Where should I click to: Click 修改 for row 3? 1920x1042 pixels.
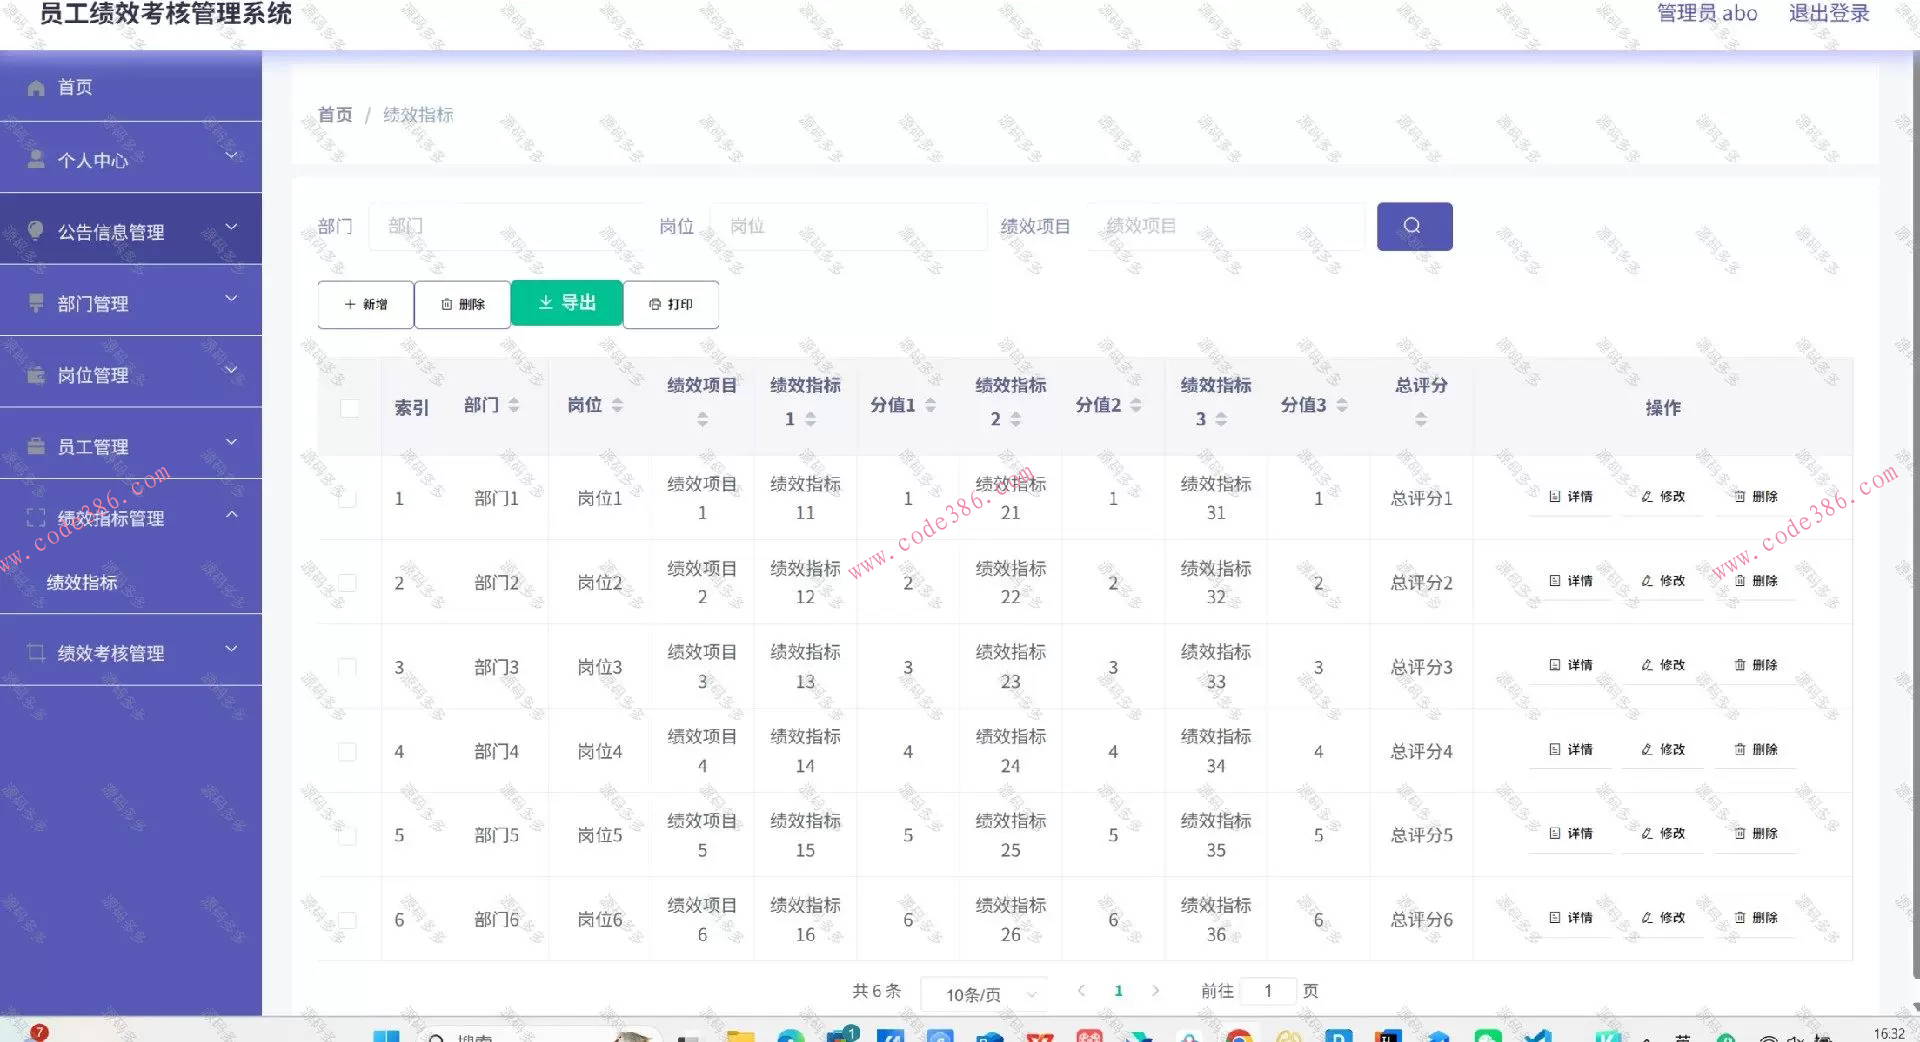[1663, 665]
